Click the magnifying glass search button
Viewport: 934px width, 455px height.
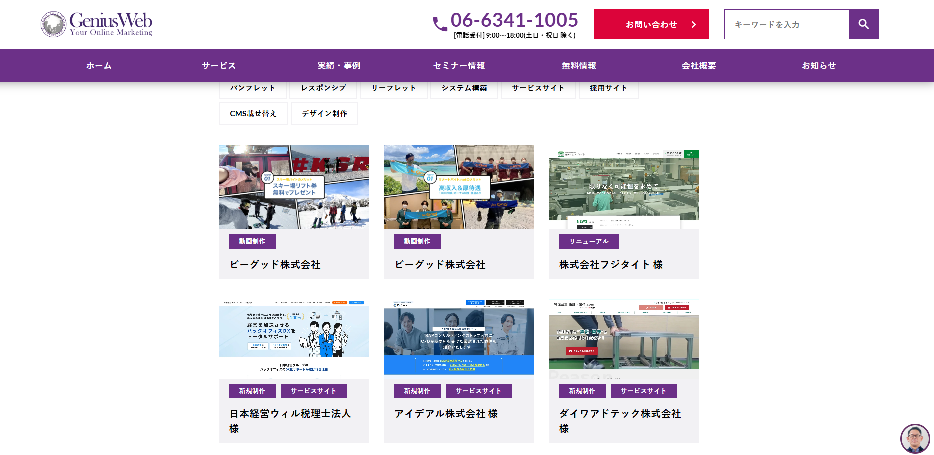pos(863,24)
